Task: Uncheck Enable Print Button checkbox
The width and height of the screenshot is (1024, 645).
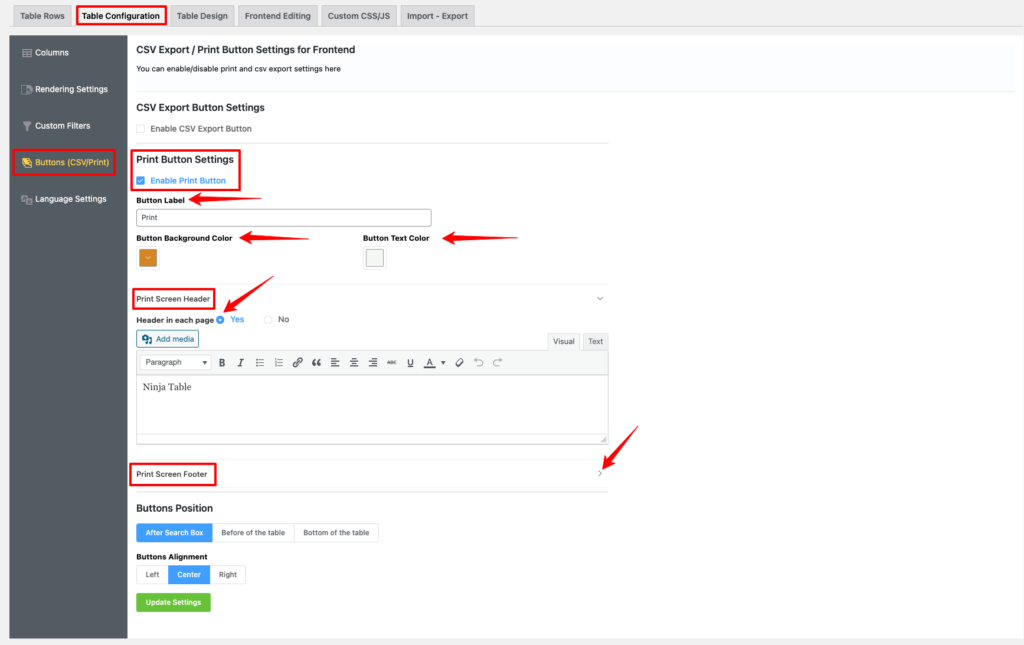Action: click(140, 180)
